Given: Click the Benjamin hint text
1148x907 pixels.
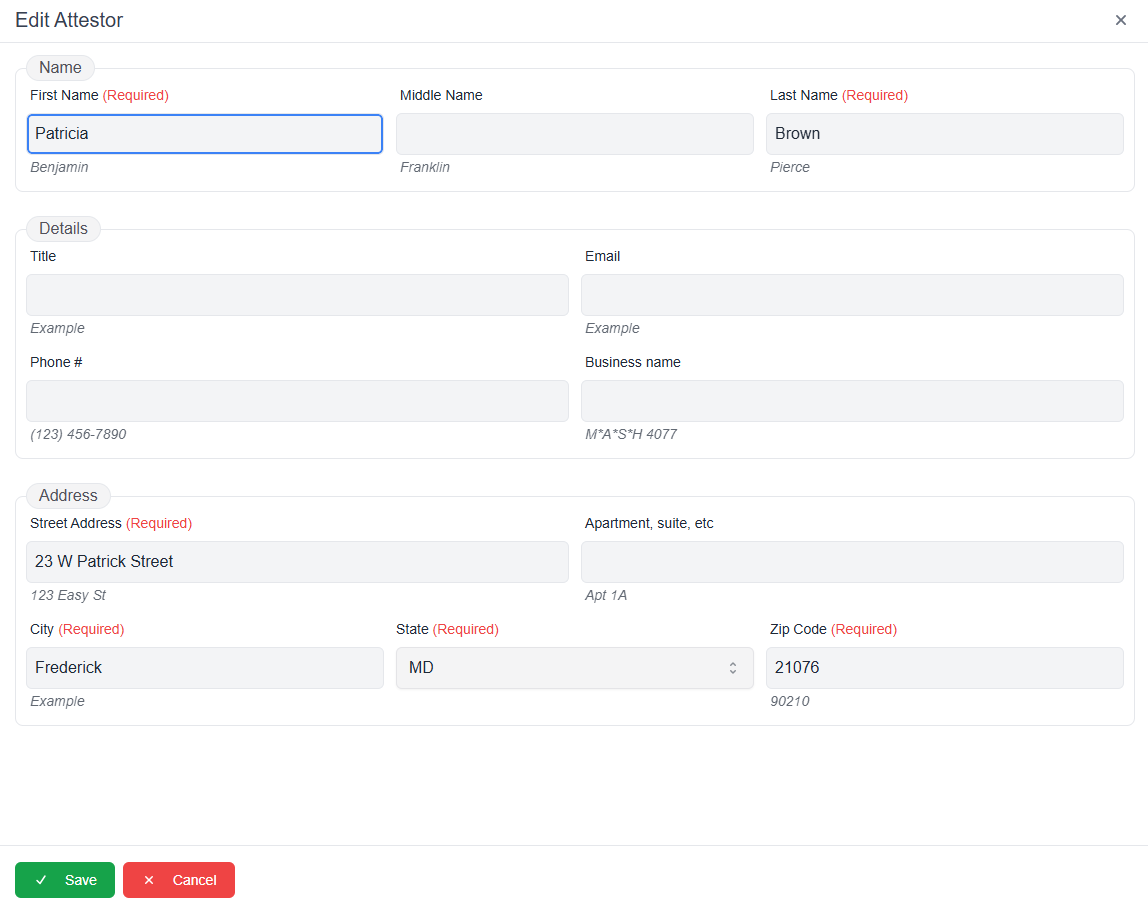Looking at the screenshot, I should click(x=59, y=167).
